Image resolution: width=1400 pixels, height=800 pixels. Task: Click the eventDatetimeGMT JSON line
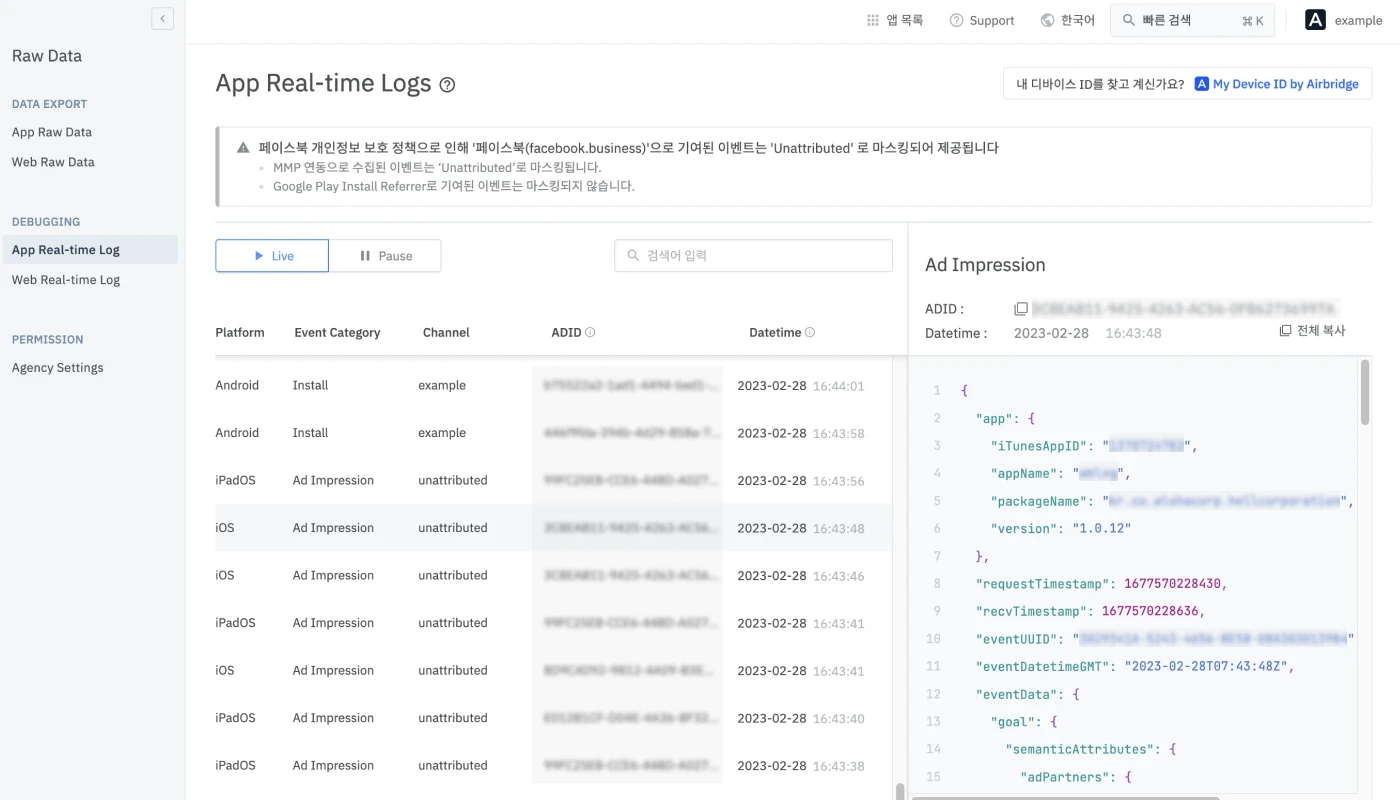point(1135,666)
